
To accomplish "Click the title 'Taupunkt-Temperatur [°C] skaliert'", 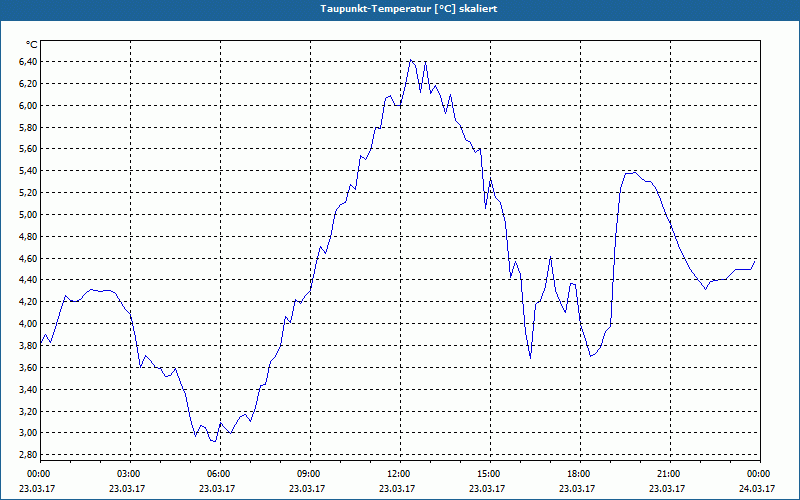I will pos(409,9).
